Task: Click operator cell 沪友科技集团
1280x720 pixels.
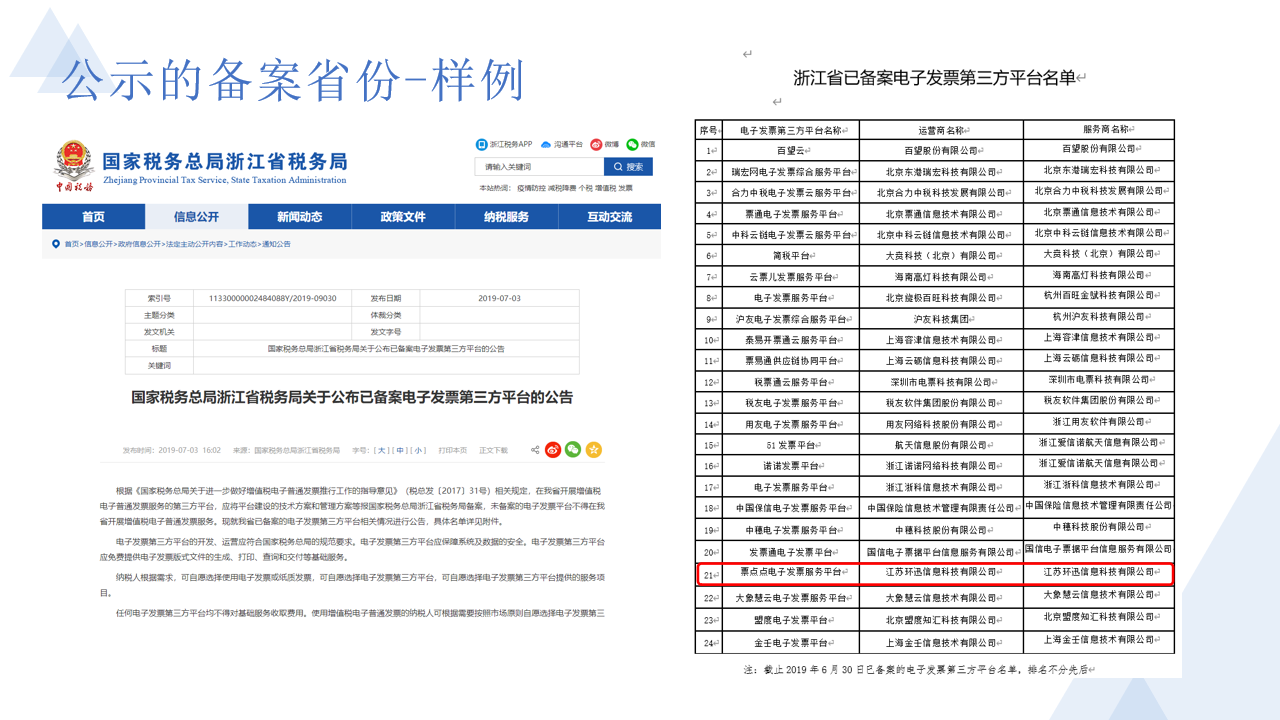Action: [x=941, y=319]
